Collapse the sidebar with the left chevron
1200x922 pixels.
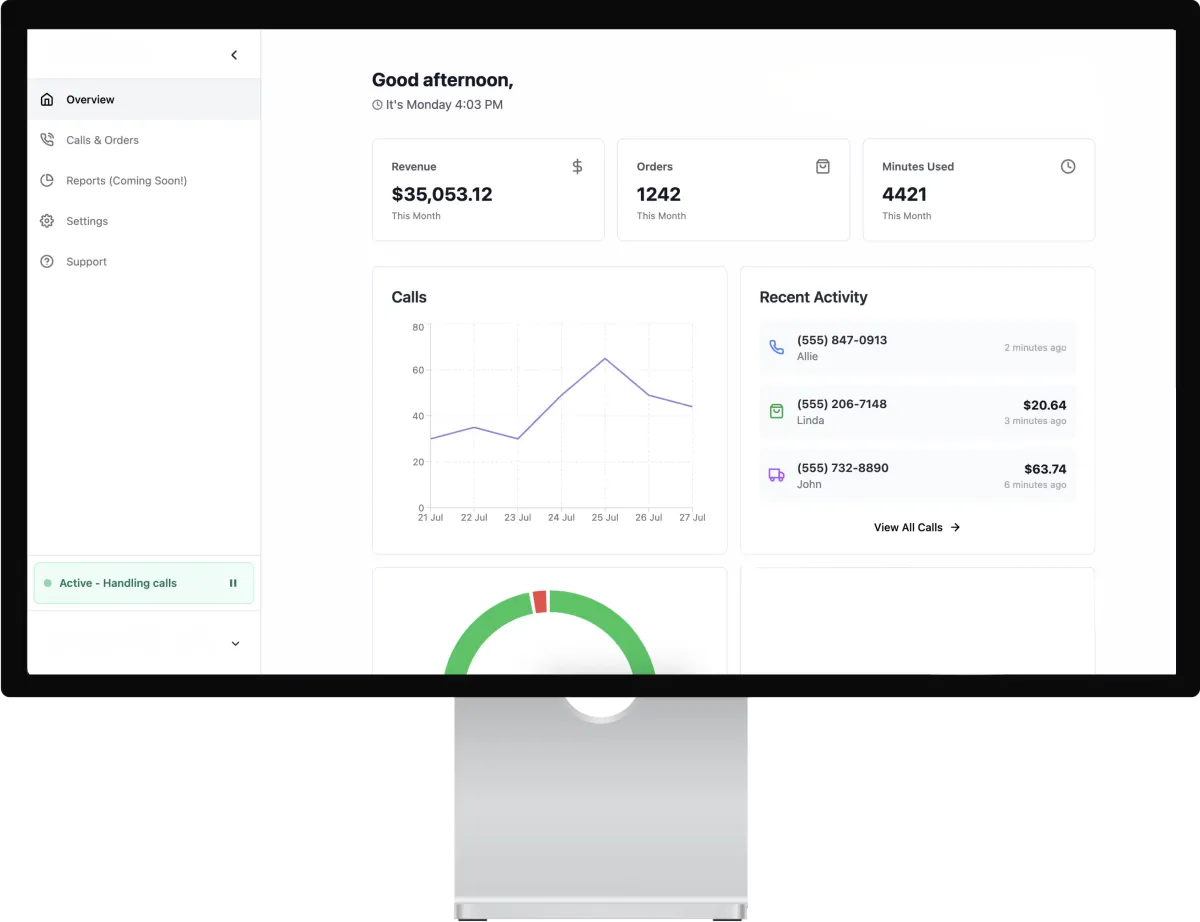click(x=234, y=55)
